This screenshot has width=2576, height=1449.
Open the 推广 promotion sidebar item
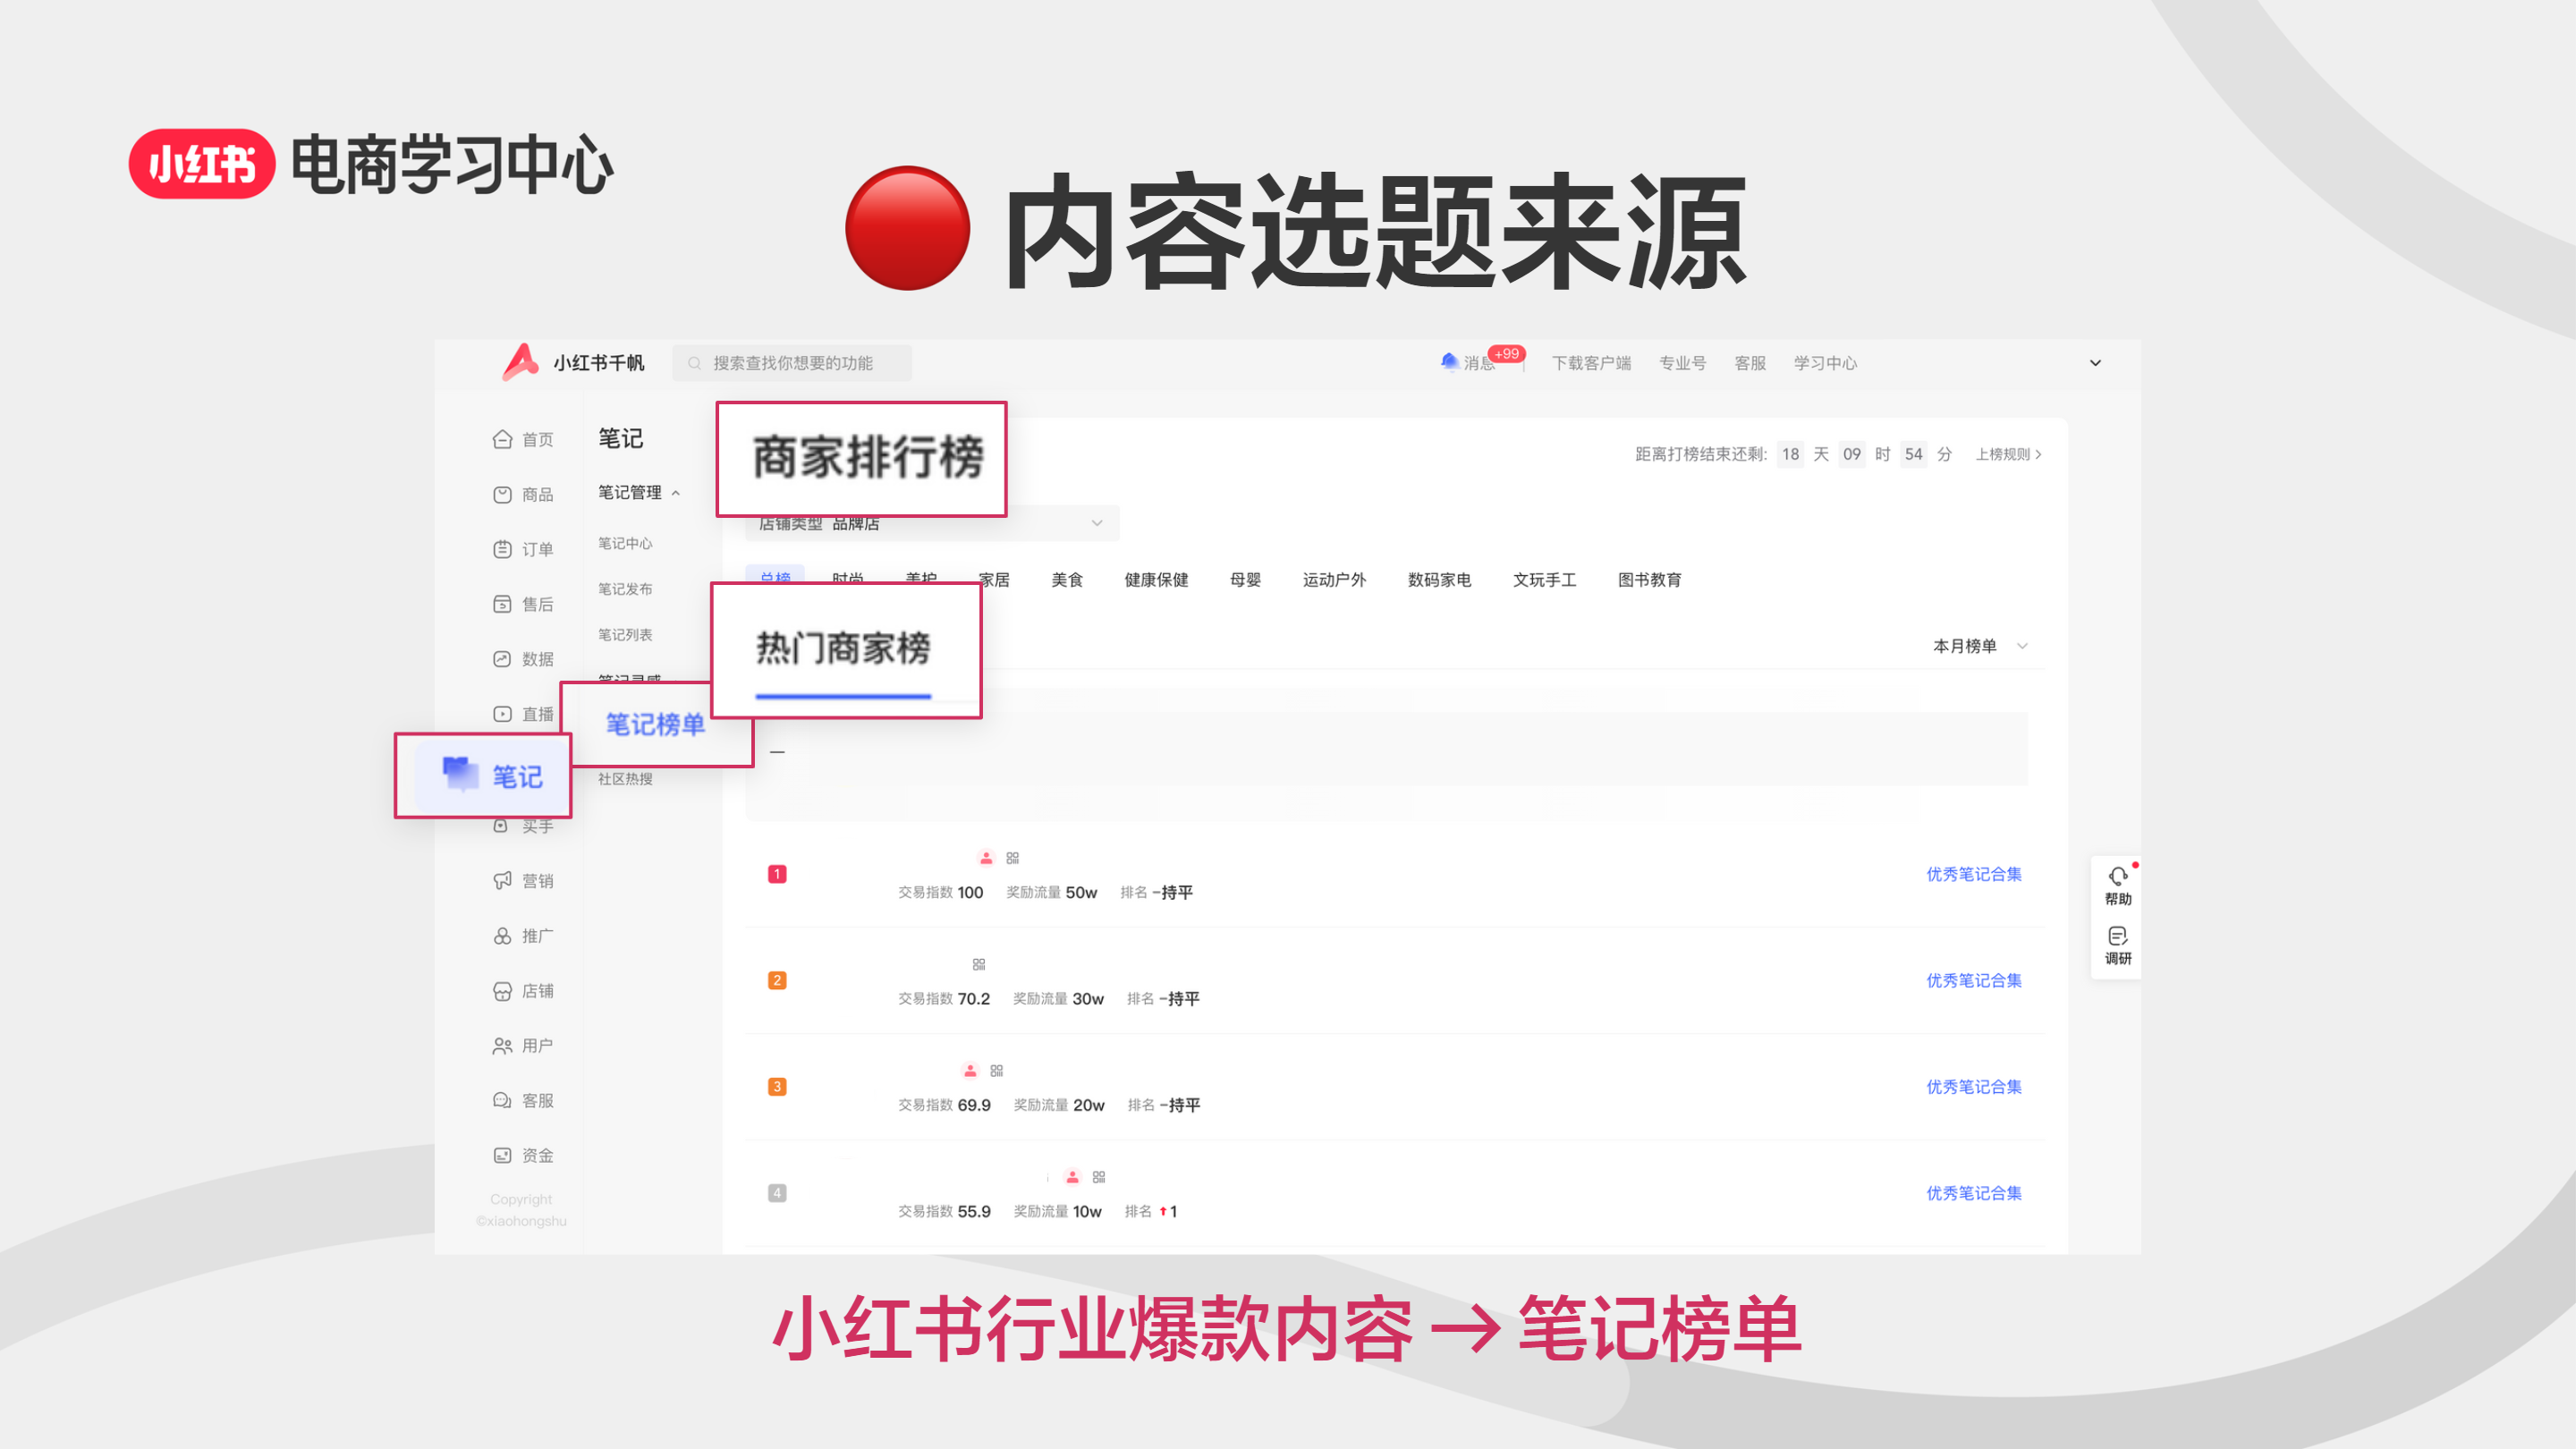[x=522, y=936]
